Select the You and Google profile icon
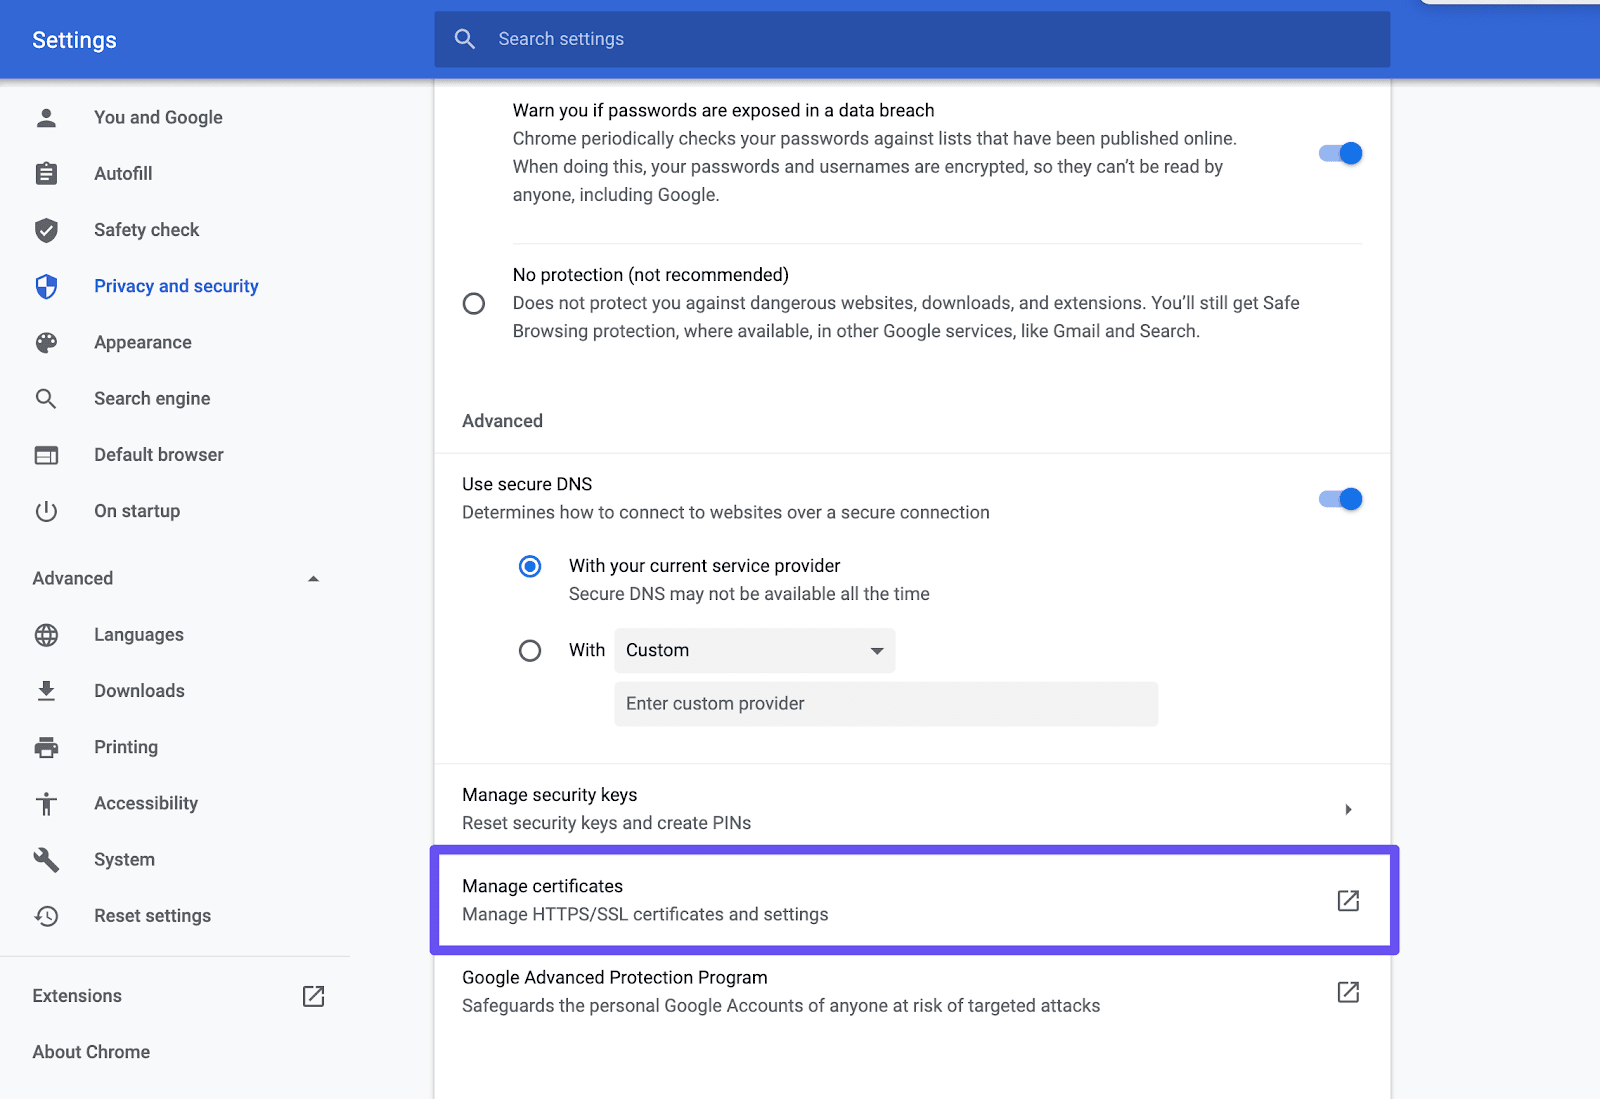Image resolution: width=1600 pixels, height=1099 pixels. click(x=46, y=117)
